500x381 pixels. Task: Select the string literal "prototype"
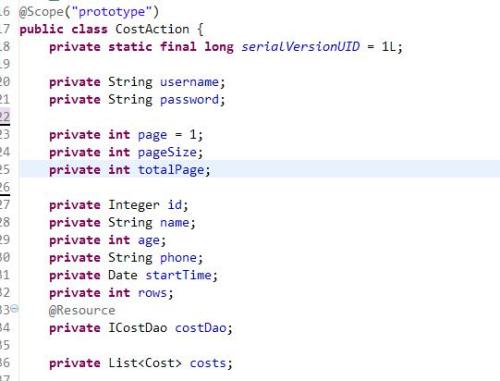tap(111, 12)
